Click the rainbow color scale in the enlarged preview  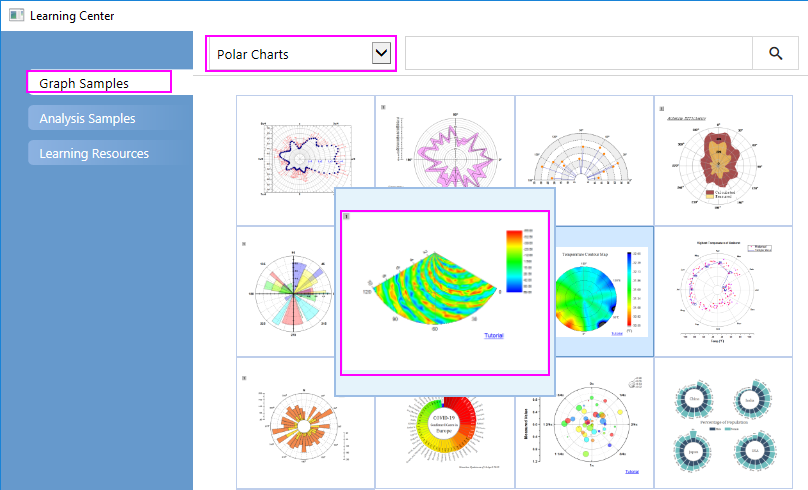[x=513, y=260]
